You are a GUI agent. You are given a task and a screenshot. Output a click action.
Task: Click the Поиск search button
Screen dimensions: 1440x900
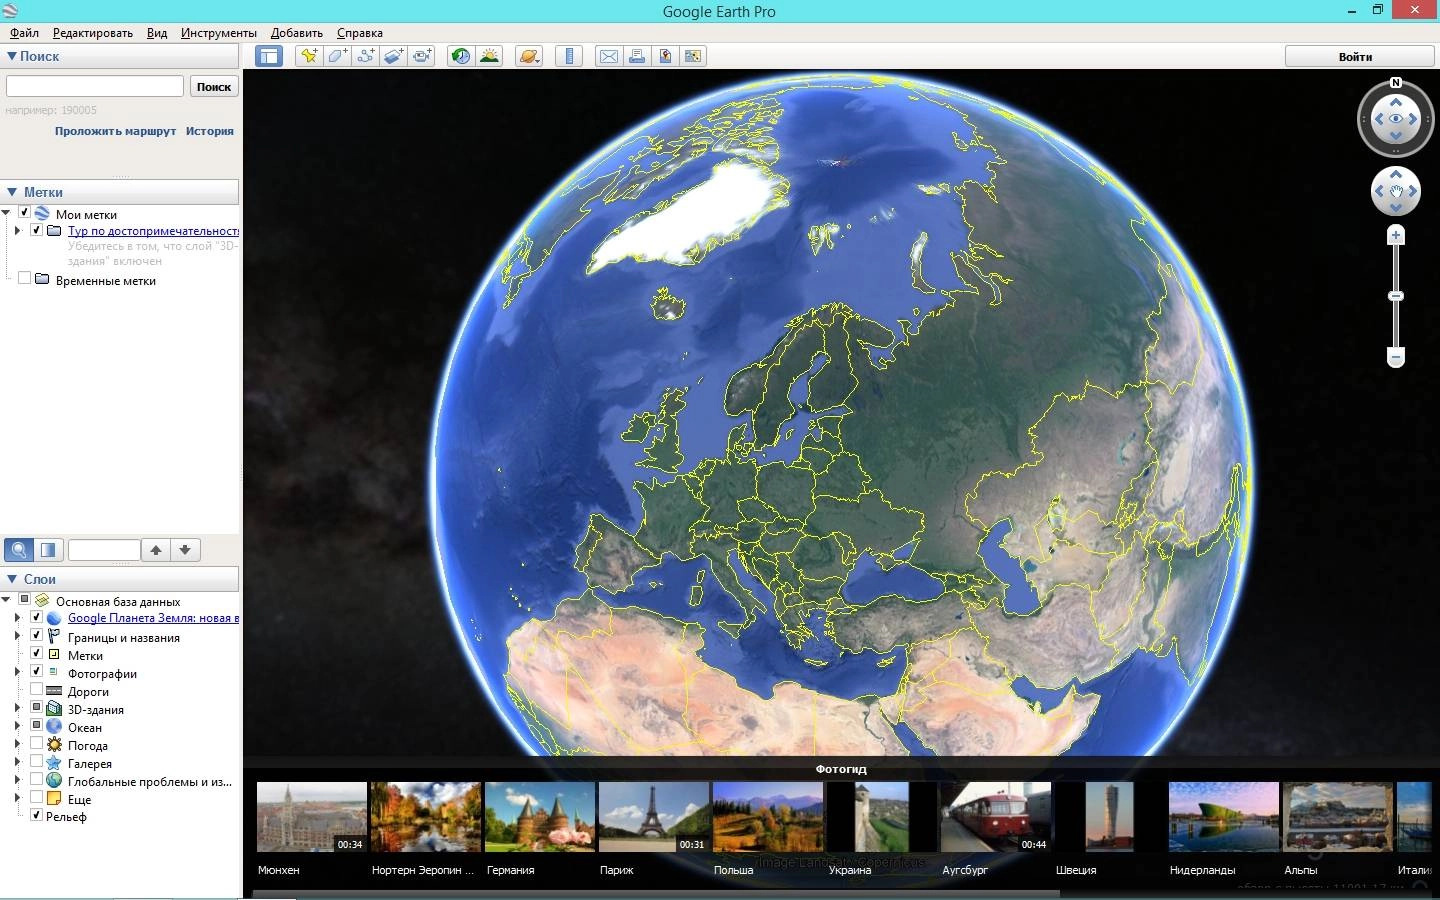pos(214,86)
